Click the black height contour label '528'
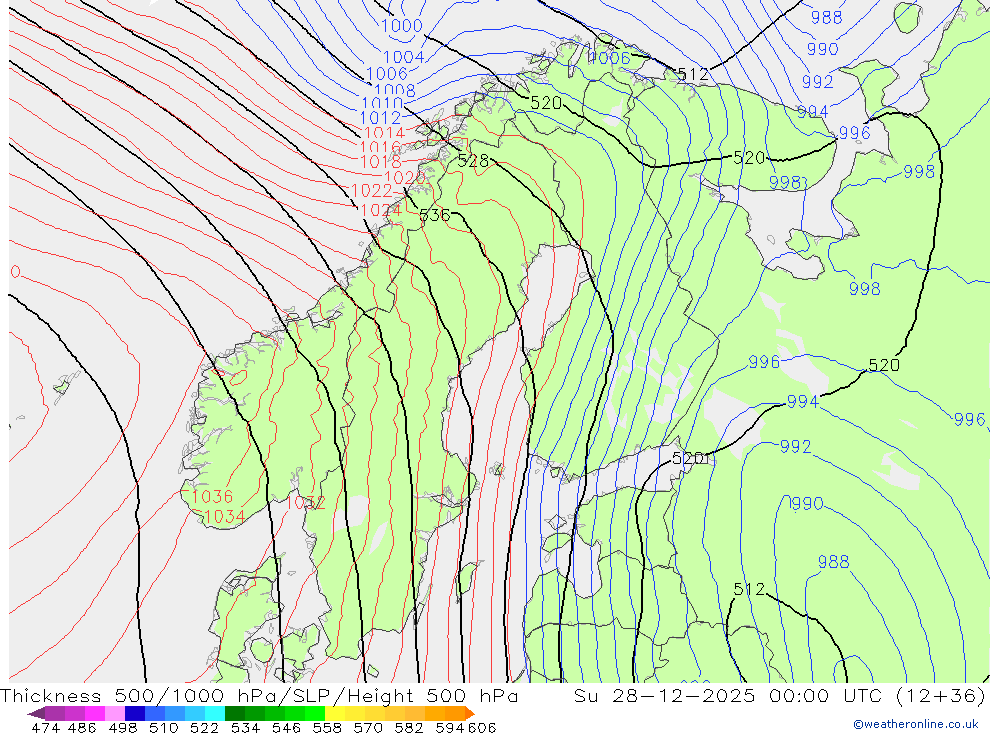The height and width of the screenshot is (733, 1000). (x=473, y=161)
